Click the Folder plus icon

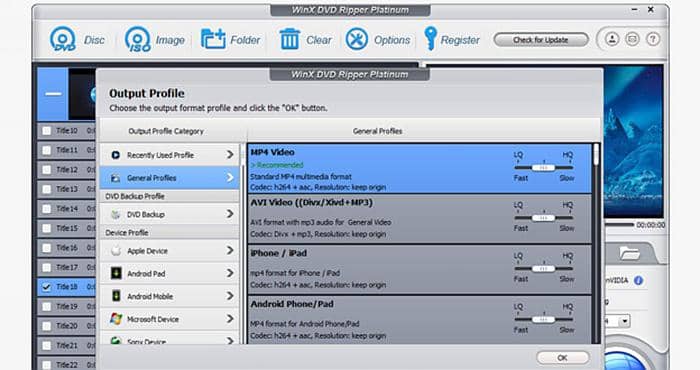(x=213, y=39)
